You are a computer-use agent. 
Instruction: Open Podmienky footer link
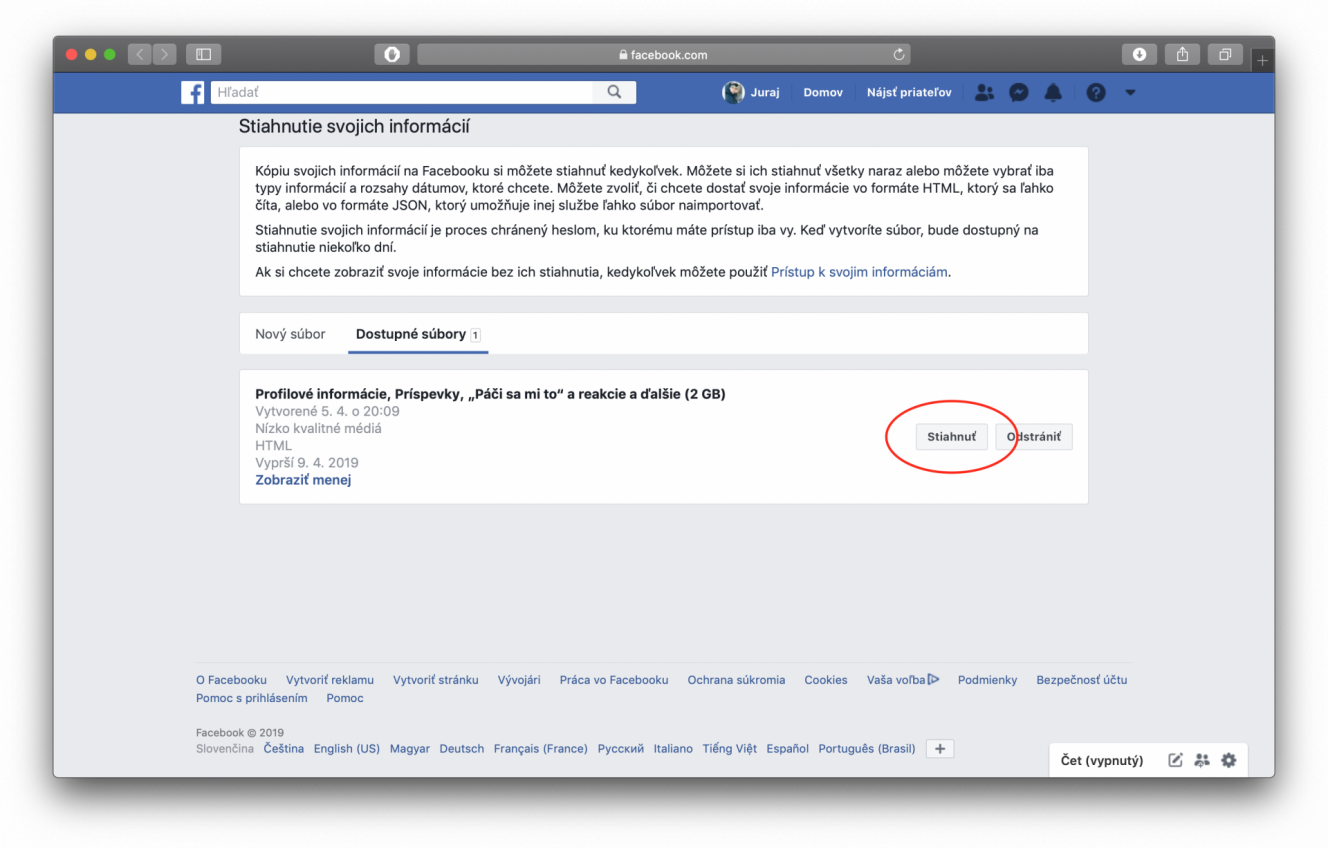point(987,680)
